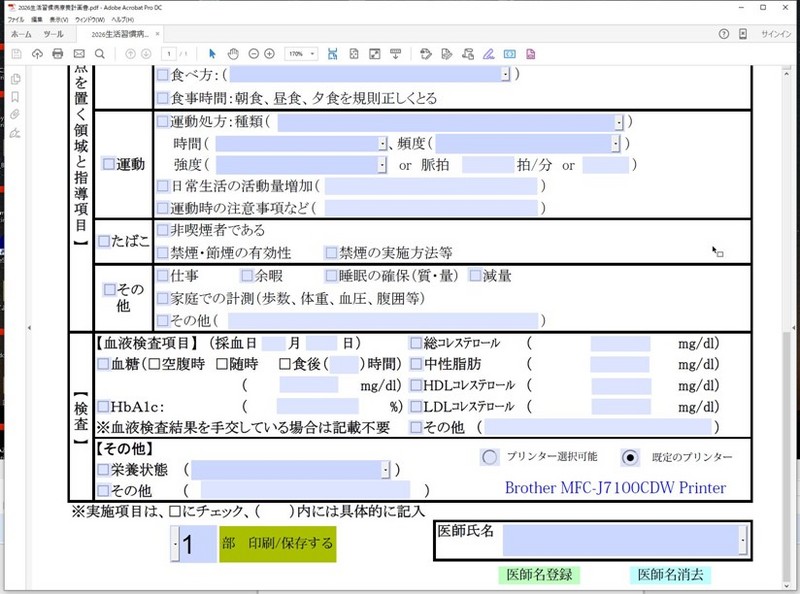Click the next page down arrow

point(146,54)
